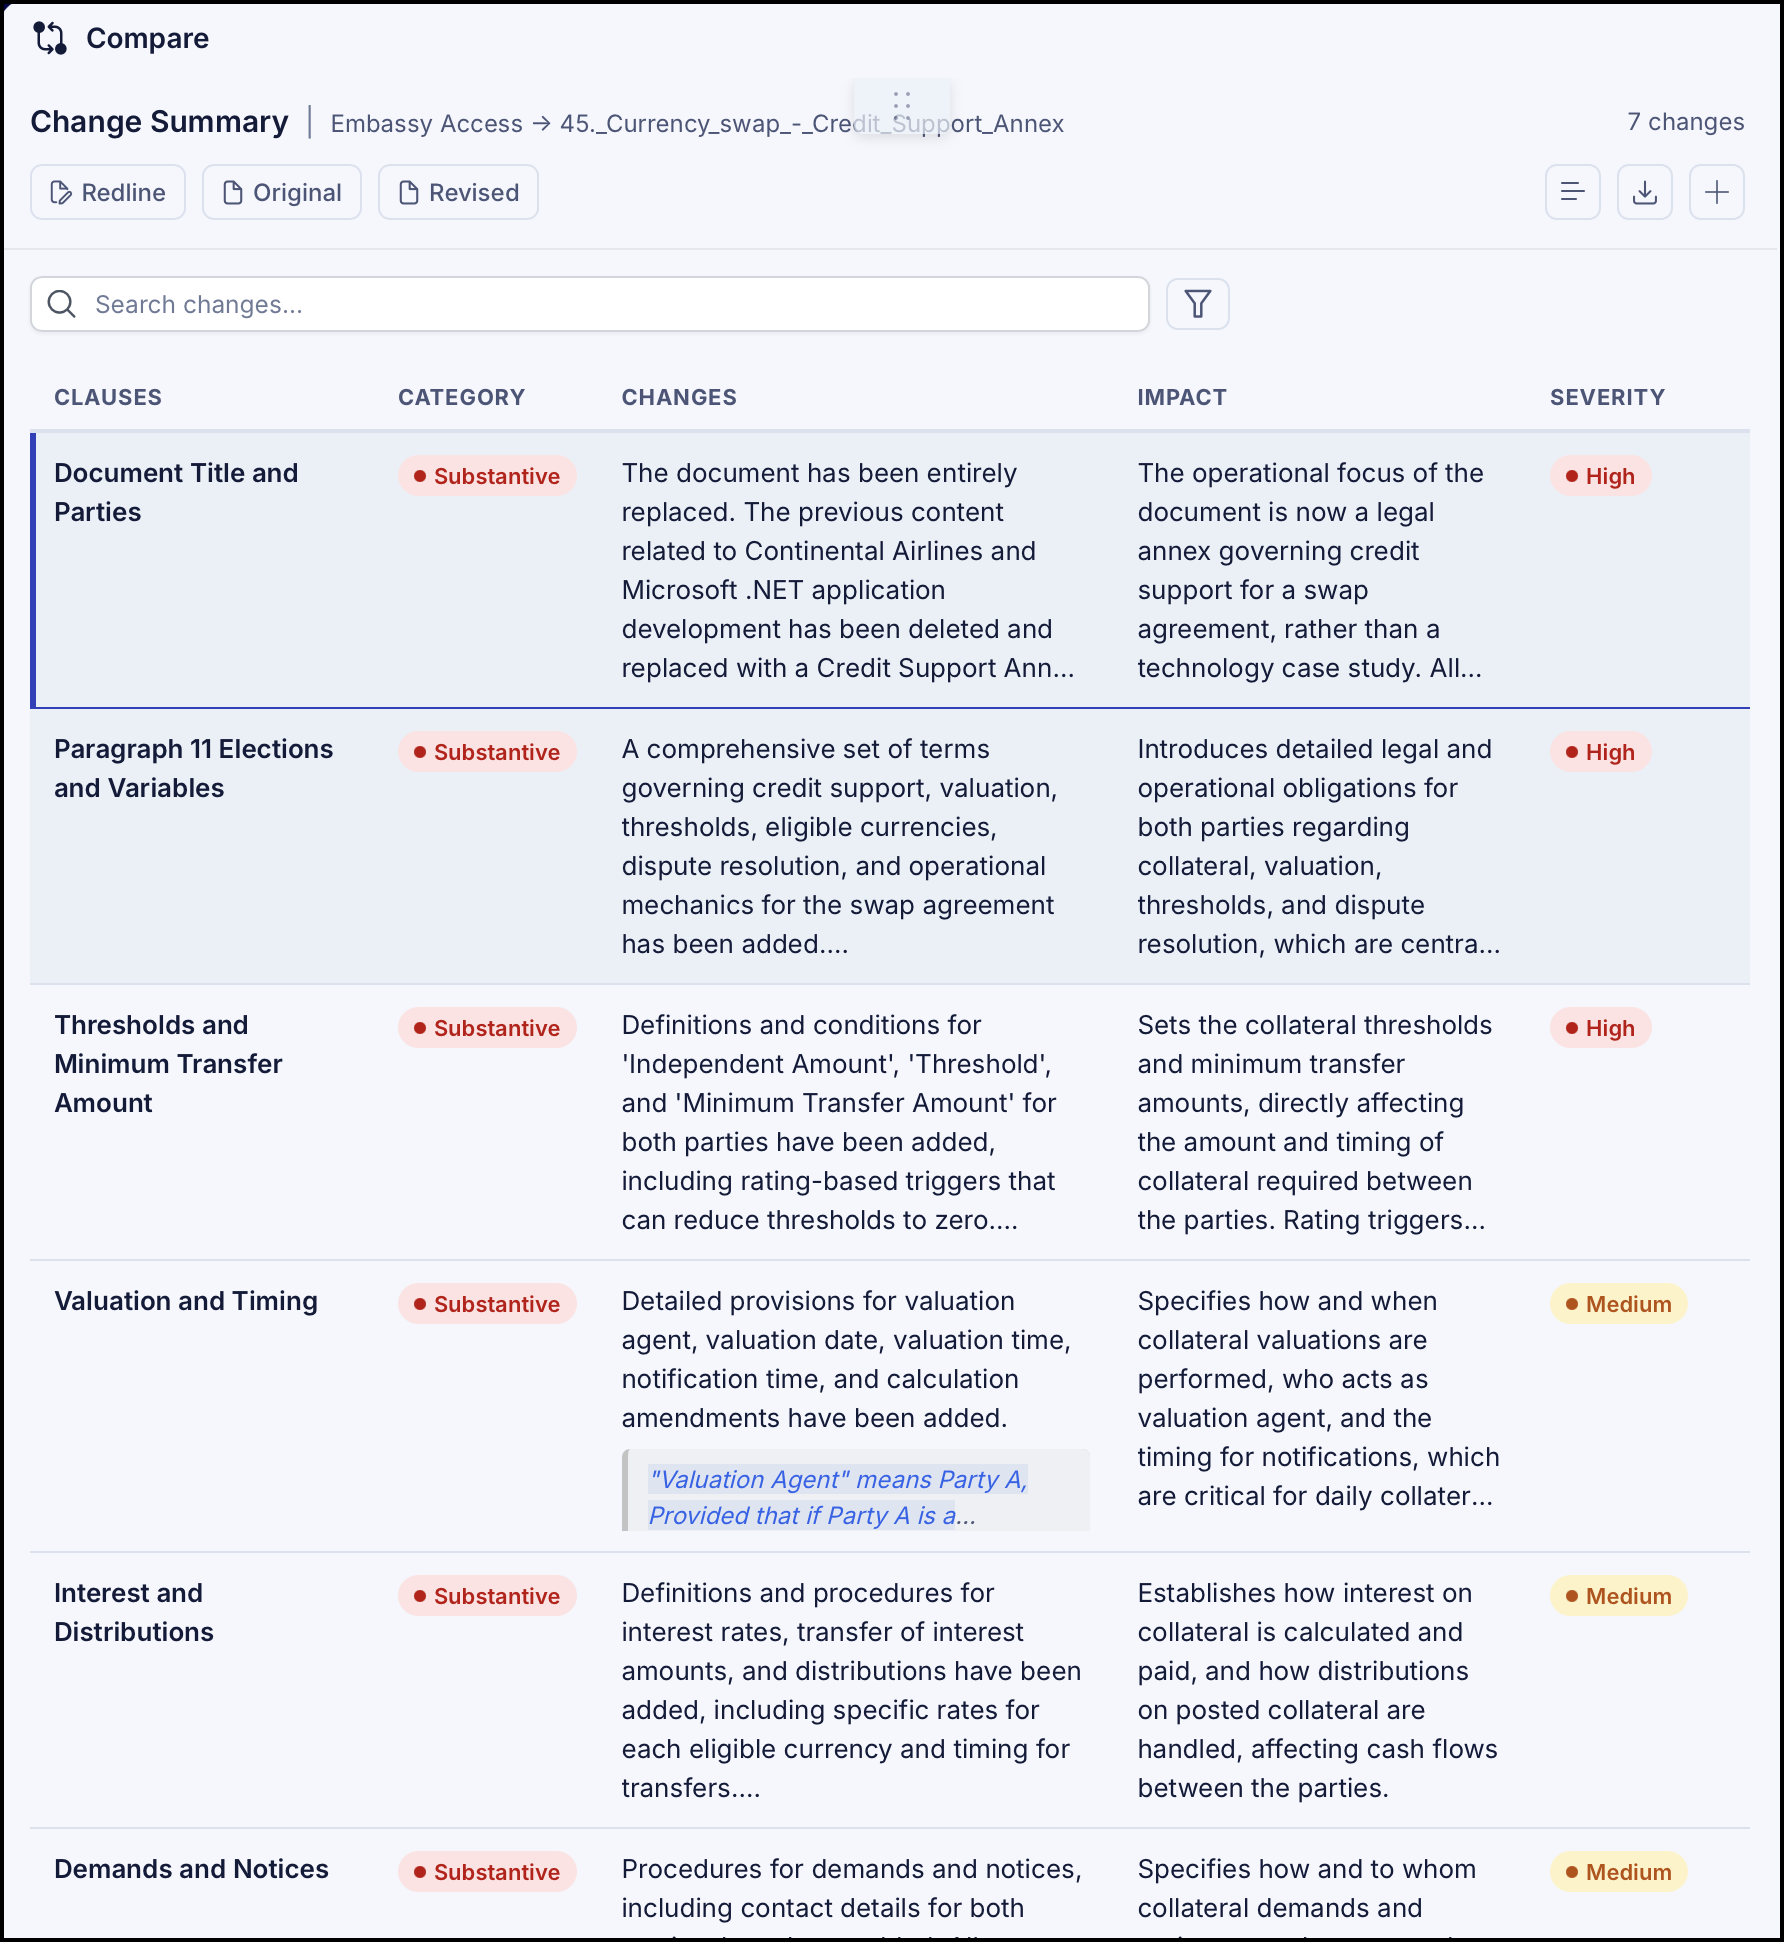
Task: Select the Demands and Notices clause
Action: point(191,1869)
